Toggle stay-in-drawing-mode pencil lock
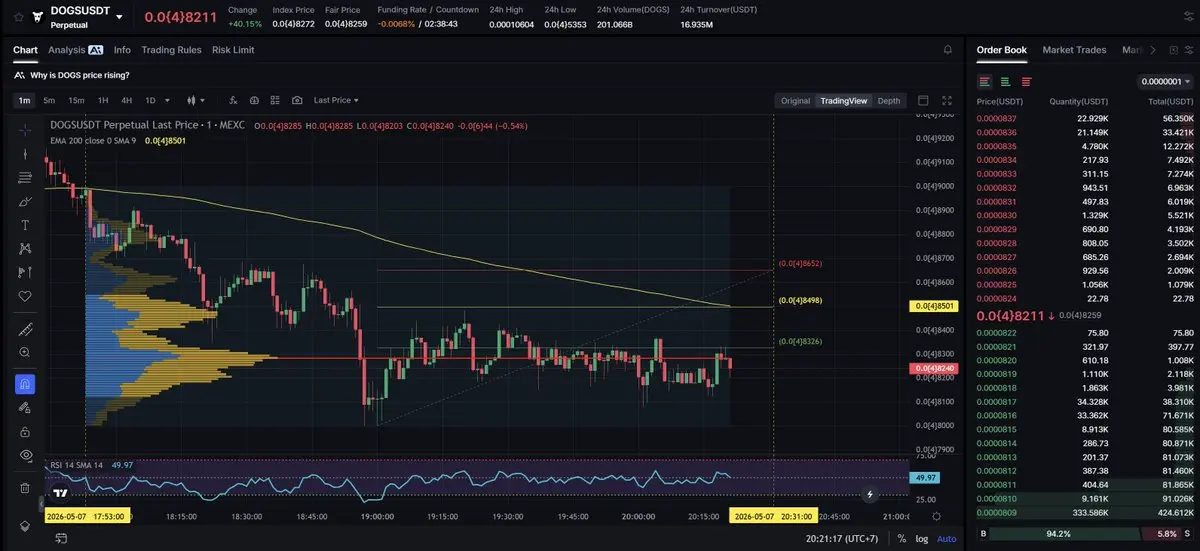This screenshot has height=551, width=1200. click(x=25, y=408)
